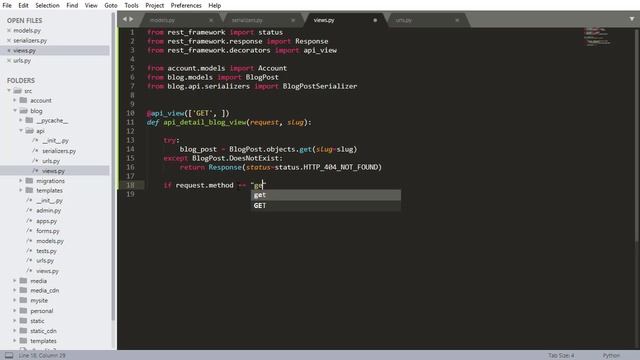Expand the media folder
Screen dimensions: 640x360
coord(15,281)
